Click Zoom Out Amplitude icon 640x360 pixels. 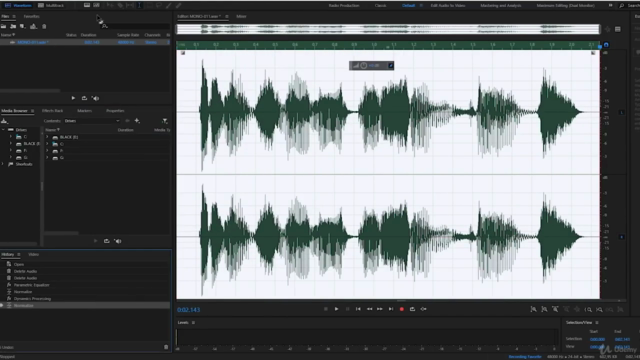click(544, 309)
